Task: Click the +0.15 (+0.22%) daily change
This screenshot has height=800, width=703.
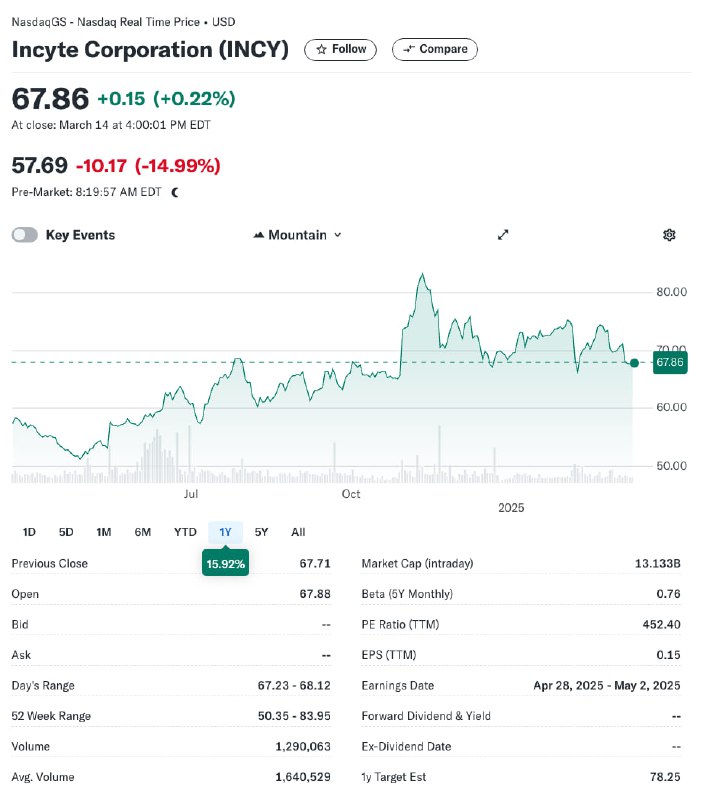Action: tap(166, 98)
